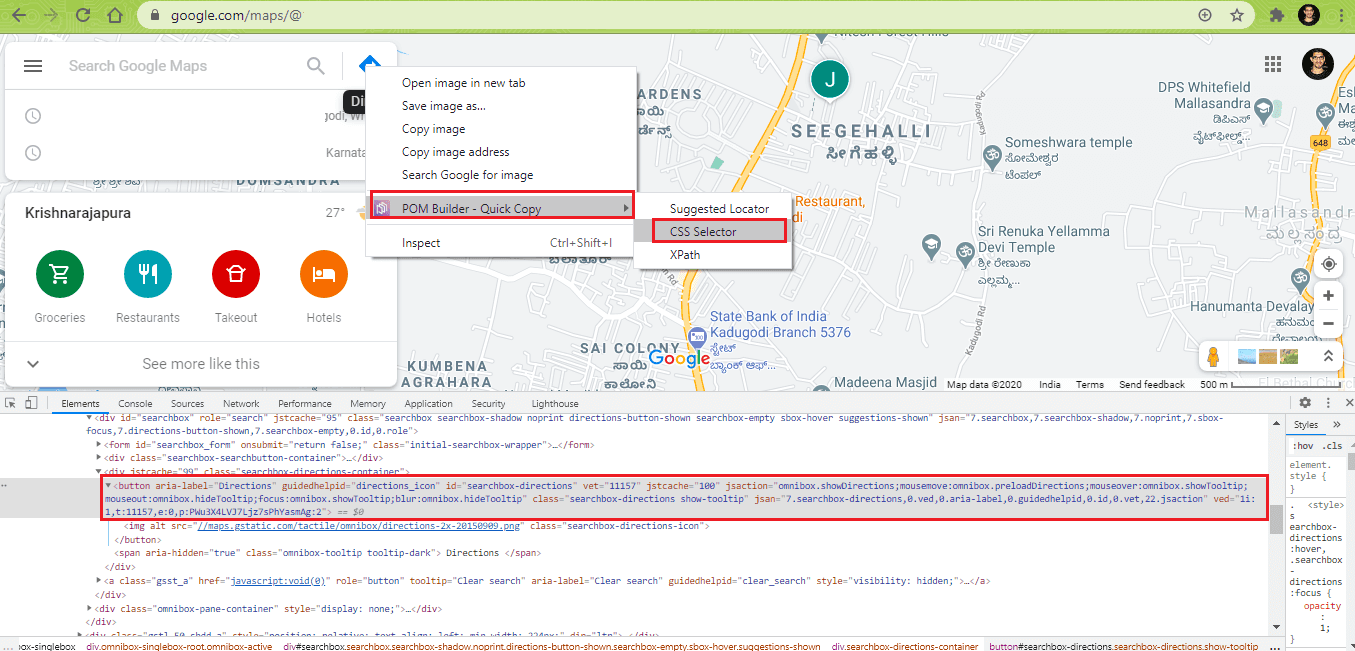The width and height of the screenshot is (1355, 651).
Task: Switch to Network tab in DevTools
Action: 242,404
